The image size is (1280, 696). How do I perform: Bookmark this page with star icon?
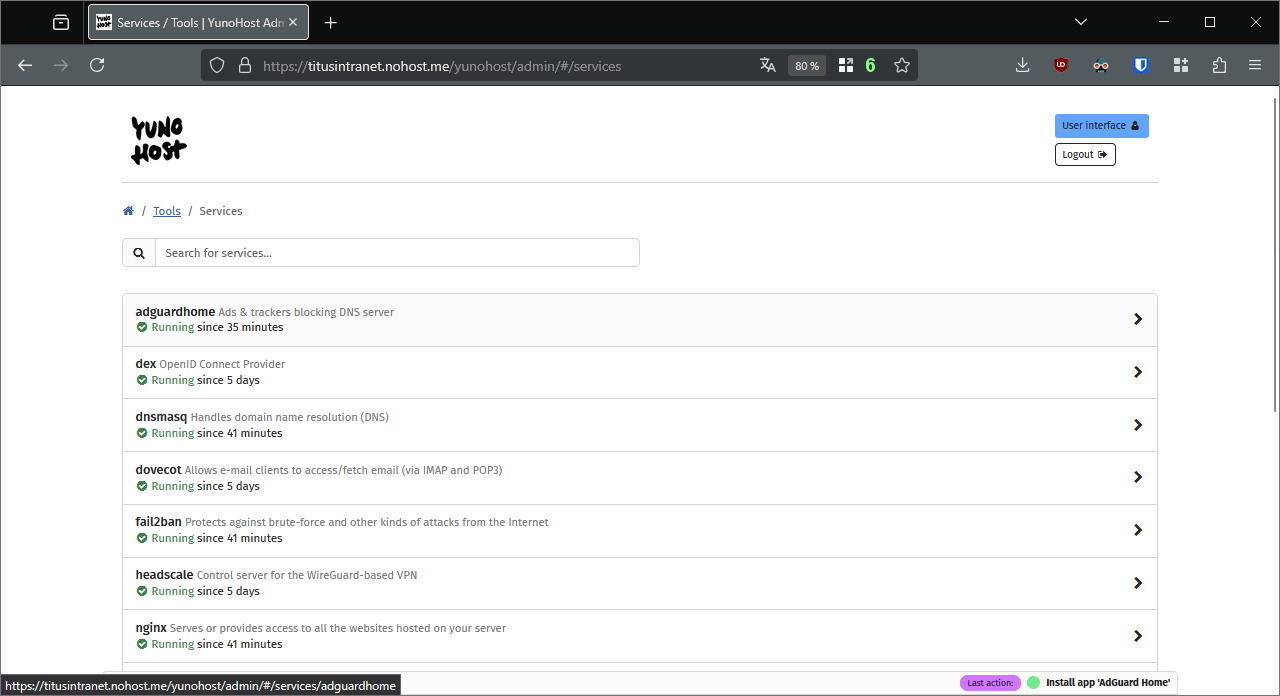pos(902,65)
